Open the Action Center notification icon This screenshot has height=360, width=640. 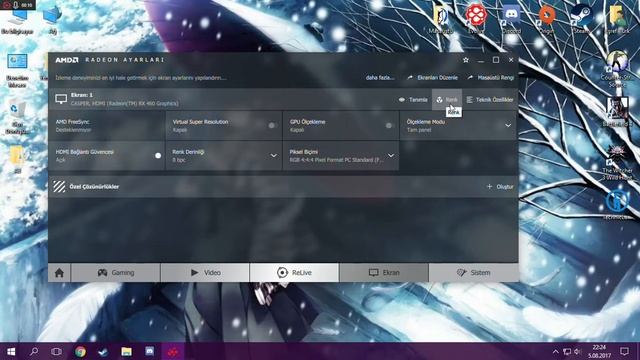click(624, 351)
